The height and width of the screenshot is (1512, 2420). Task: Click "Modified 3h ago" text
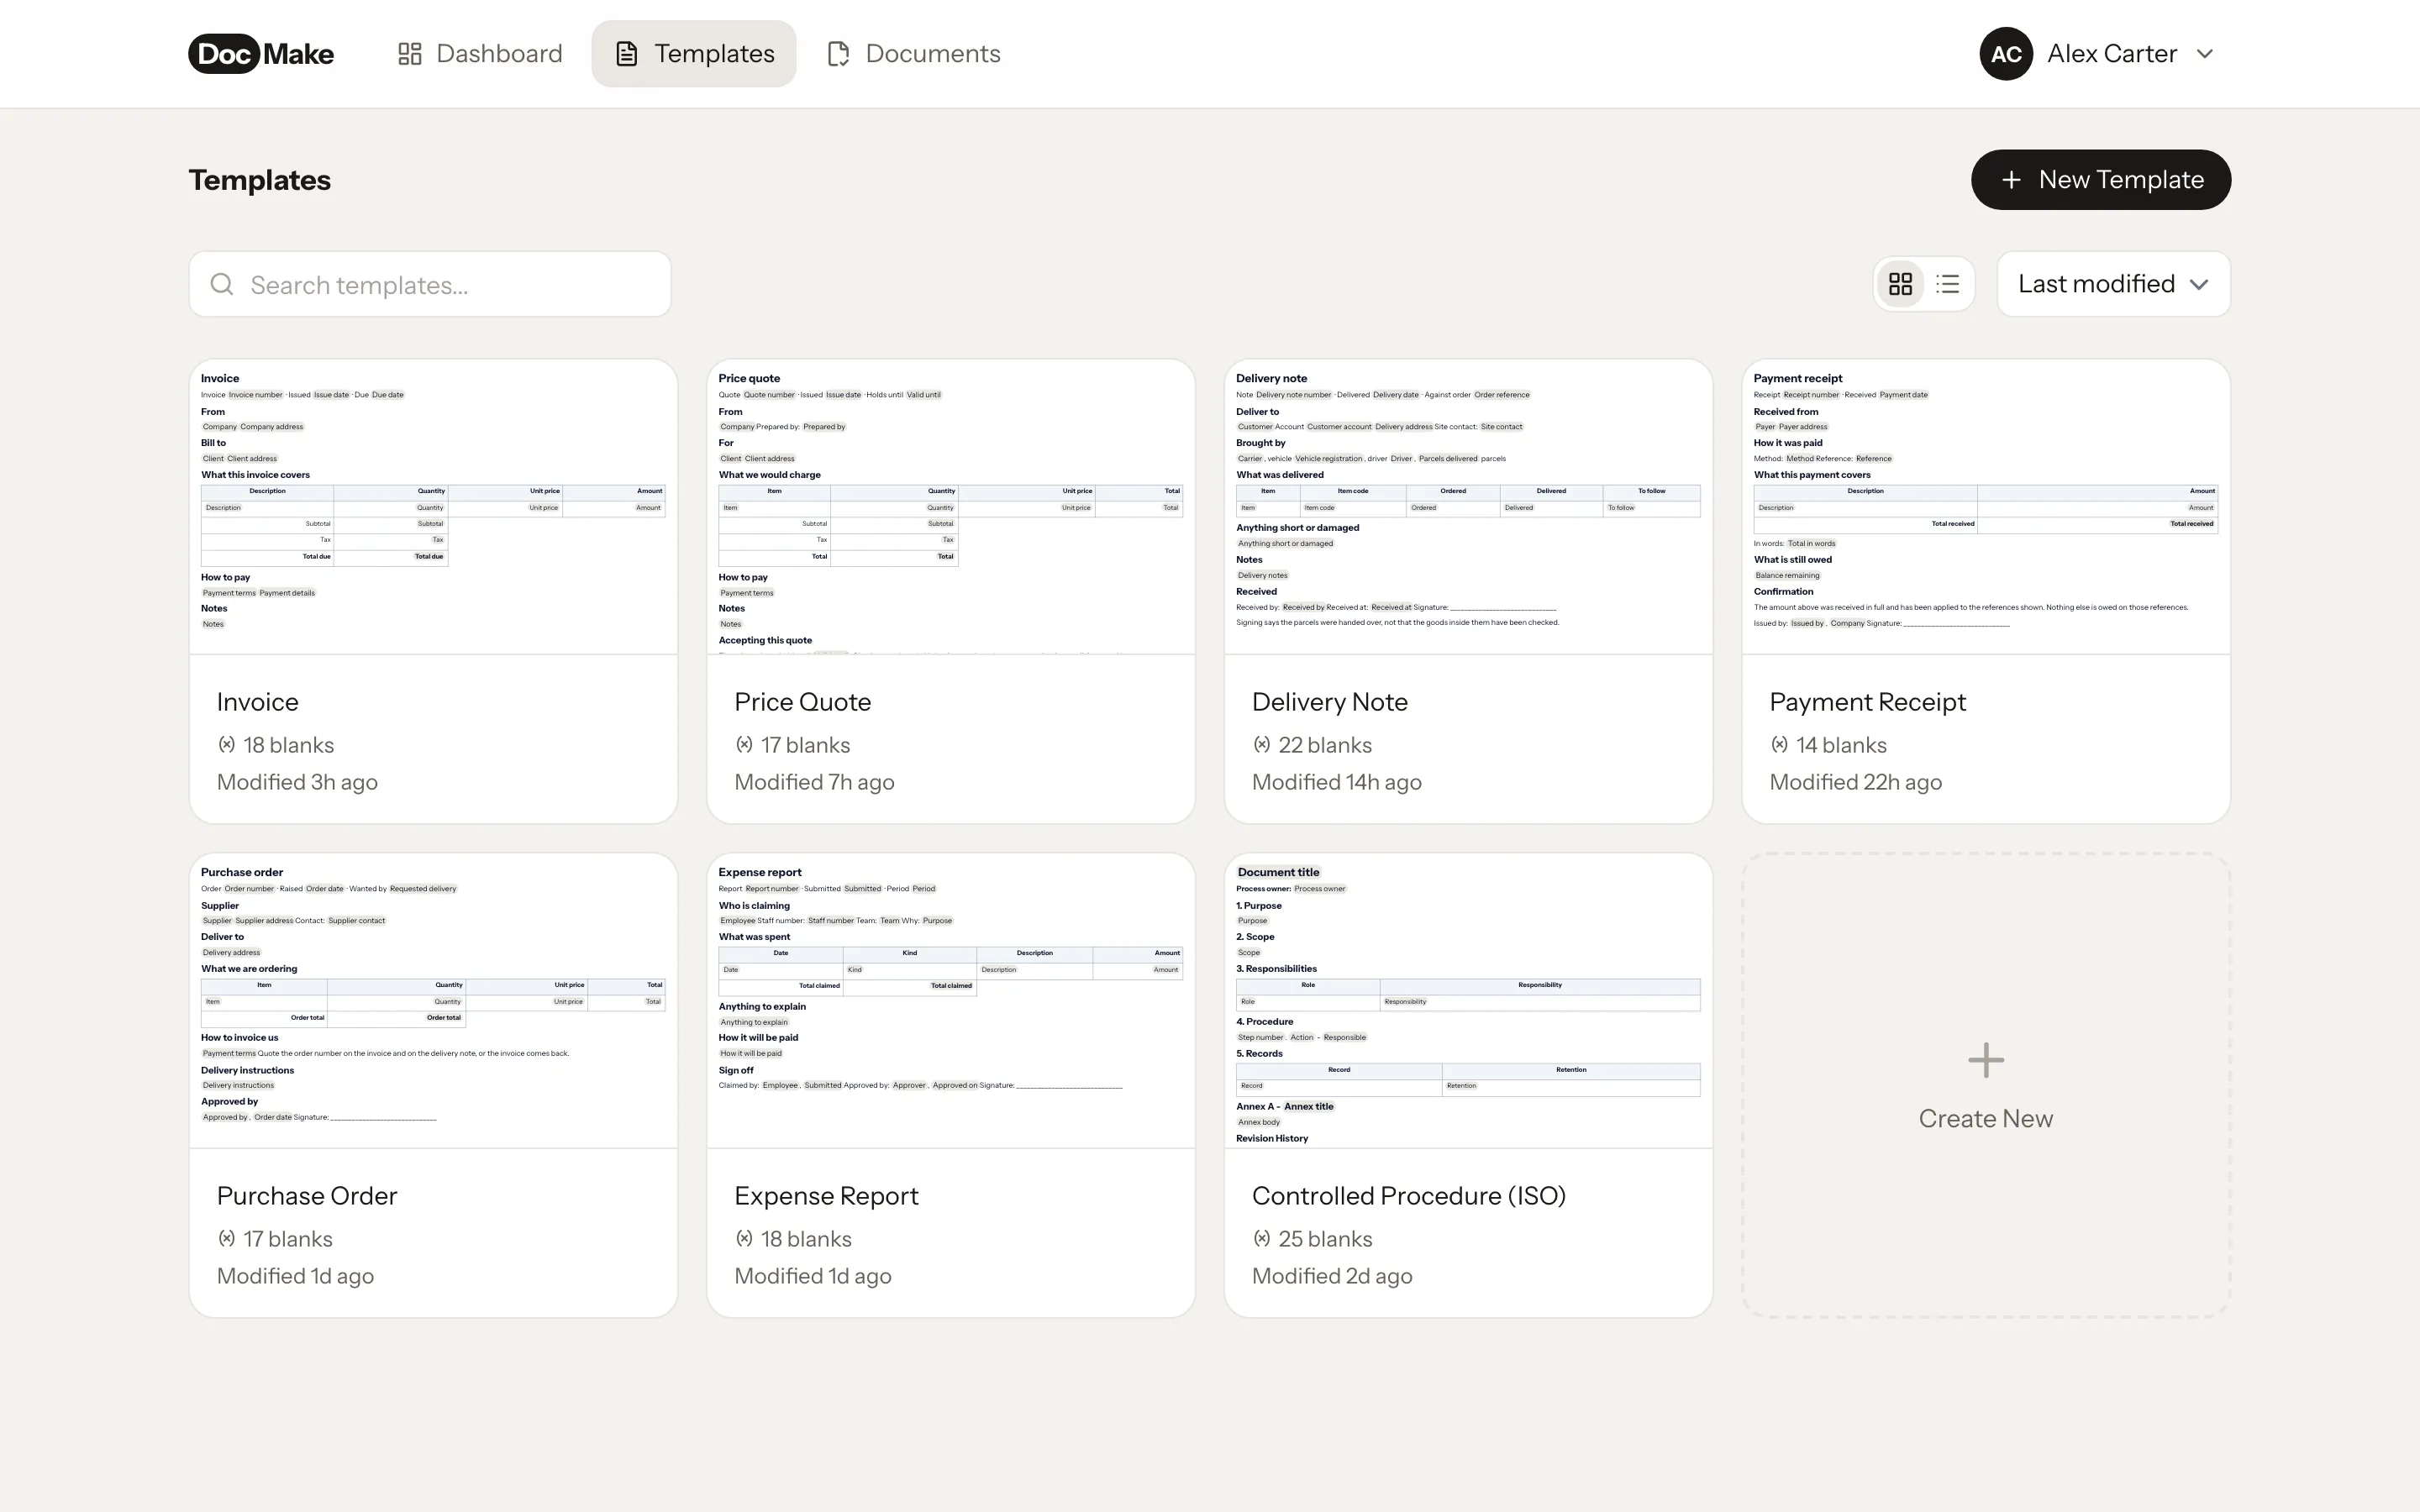[x=297, y=782]
